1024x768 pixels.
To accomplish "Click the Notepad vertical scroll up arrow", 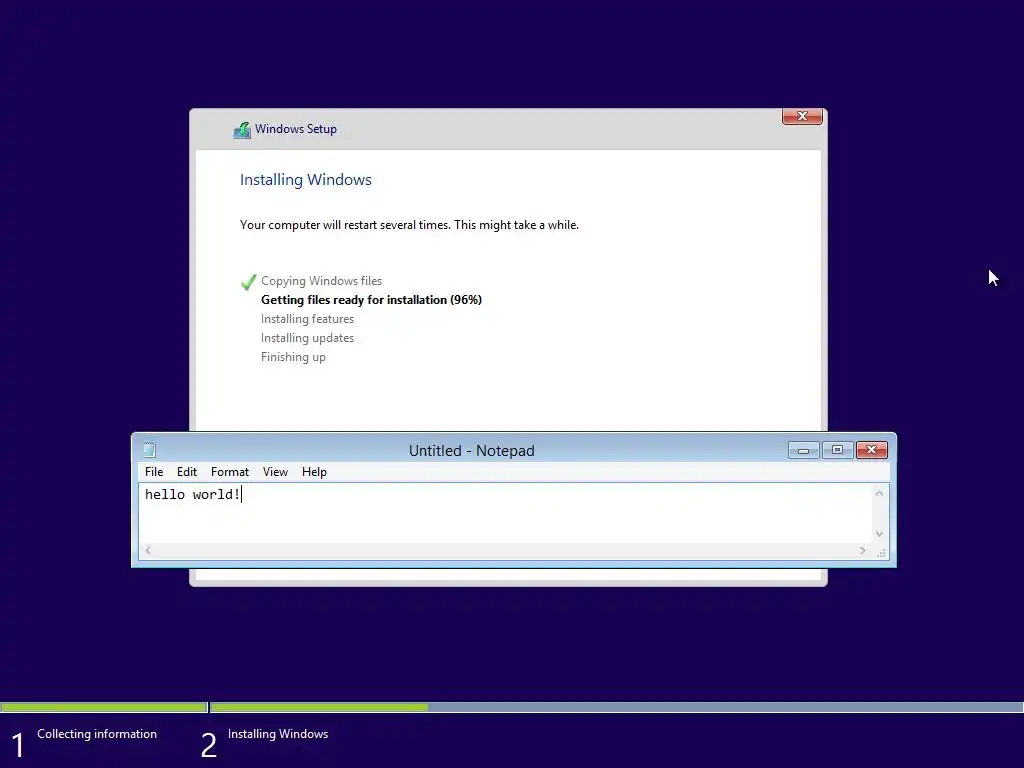I will pos(879,493).
